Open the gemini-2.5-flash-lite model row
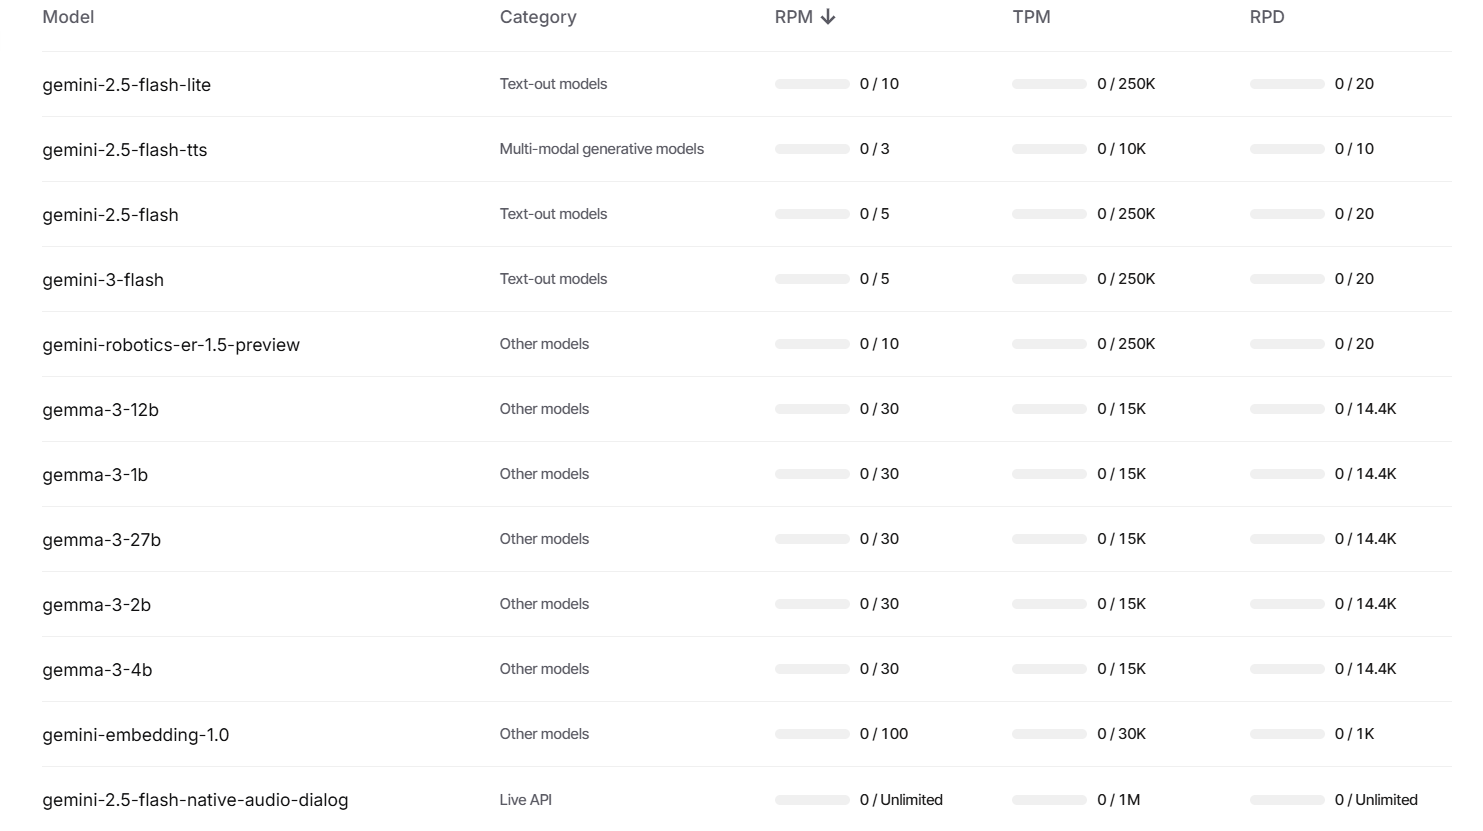 (126, 85)
